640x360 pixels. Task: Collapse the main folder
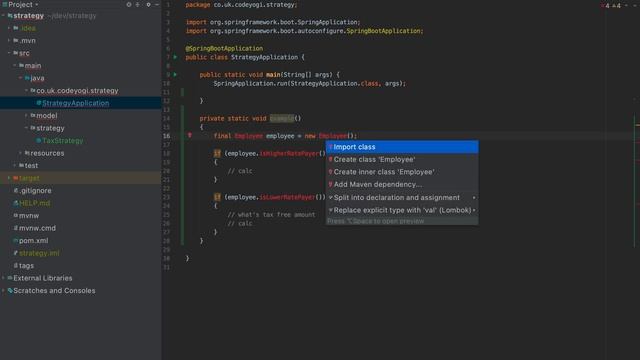point(15,65)
